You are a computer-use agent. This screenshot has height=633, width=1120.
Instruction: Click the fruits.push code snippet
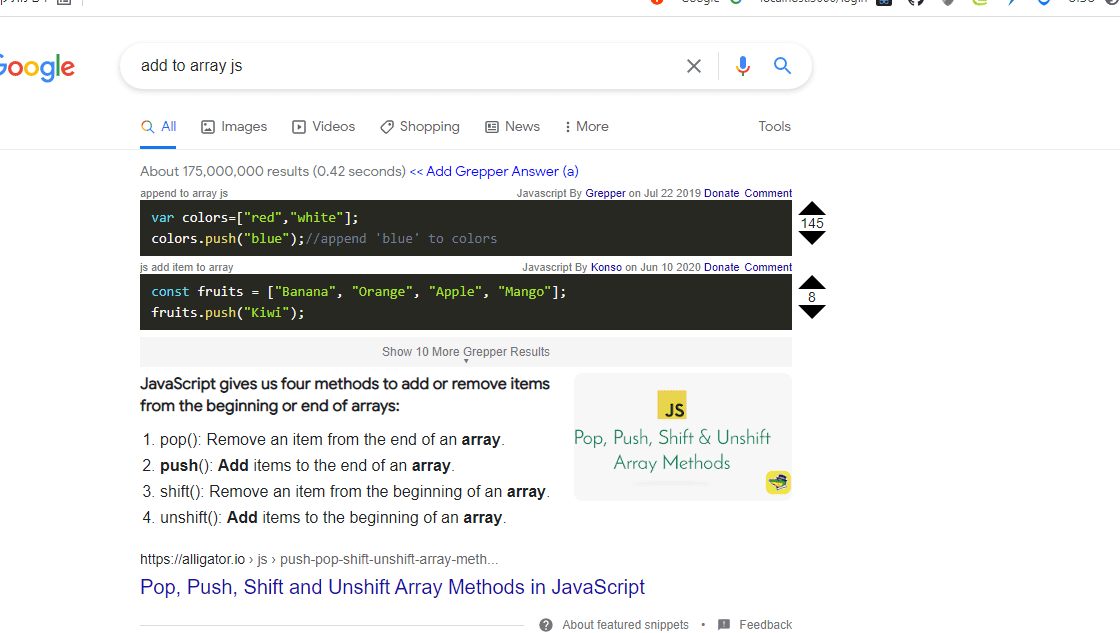tap(466, 302)
